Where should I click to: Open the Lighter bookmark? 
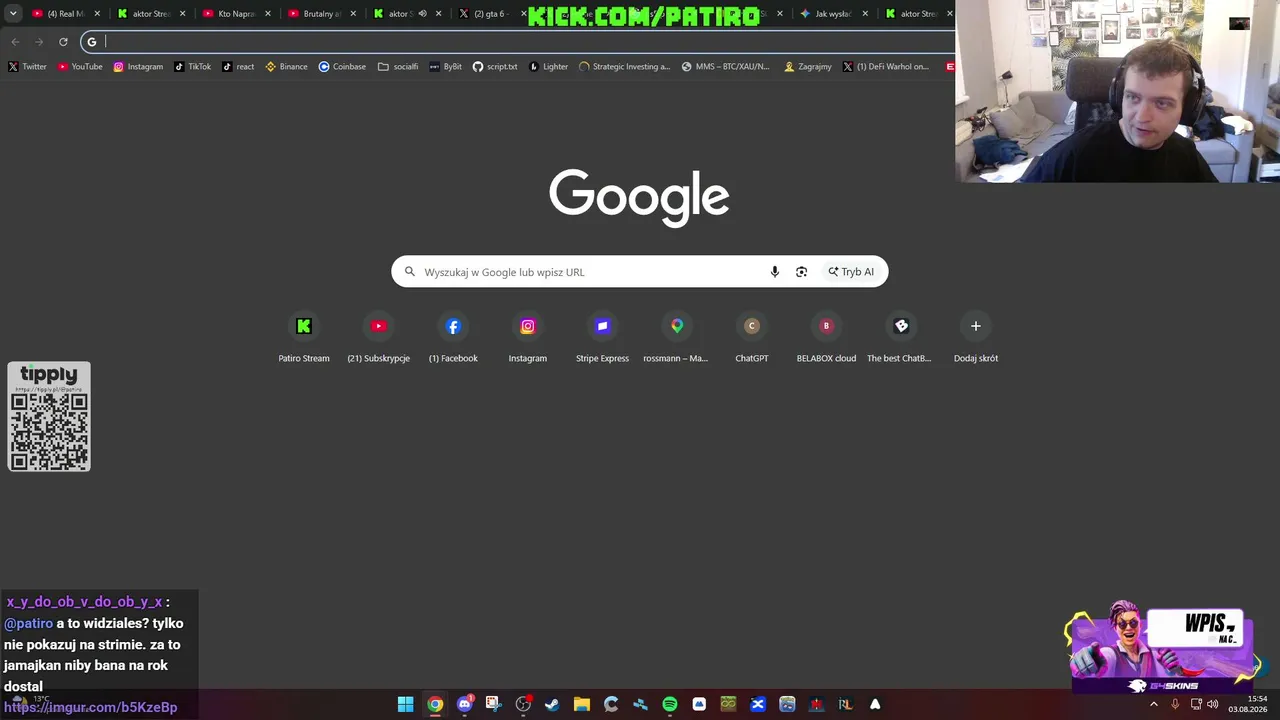(548, 67)
